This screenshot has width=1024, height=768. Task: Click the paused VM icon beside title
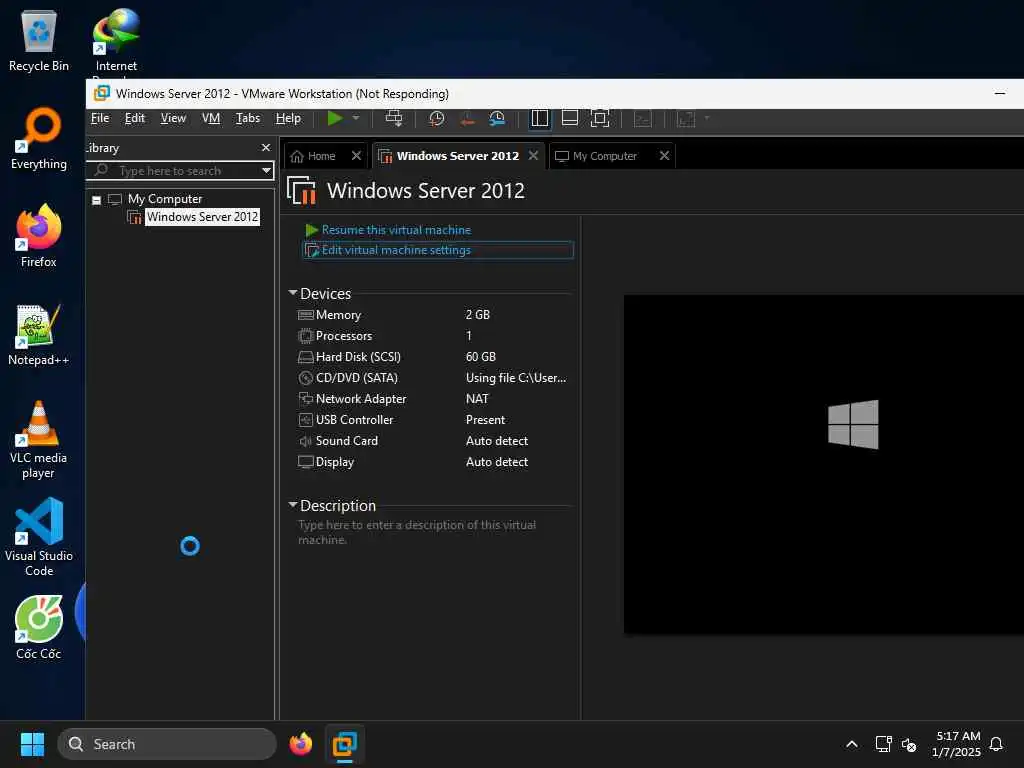click(x=301, y=190)
